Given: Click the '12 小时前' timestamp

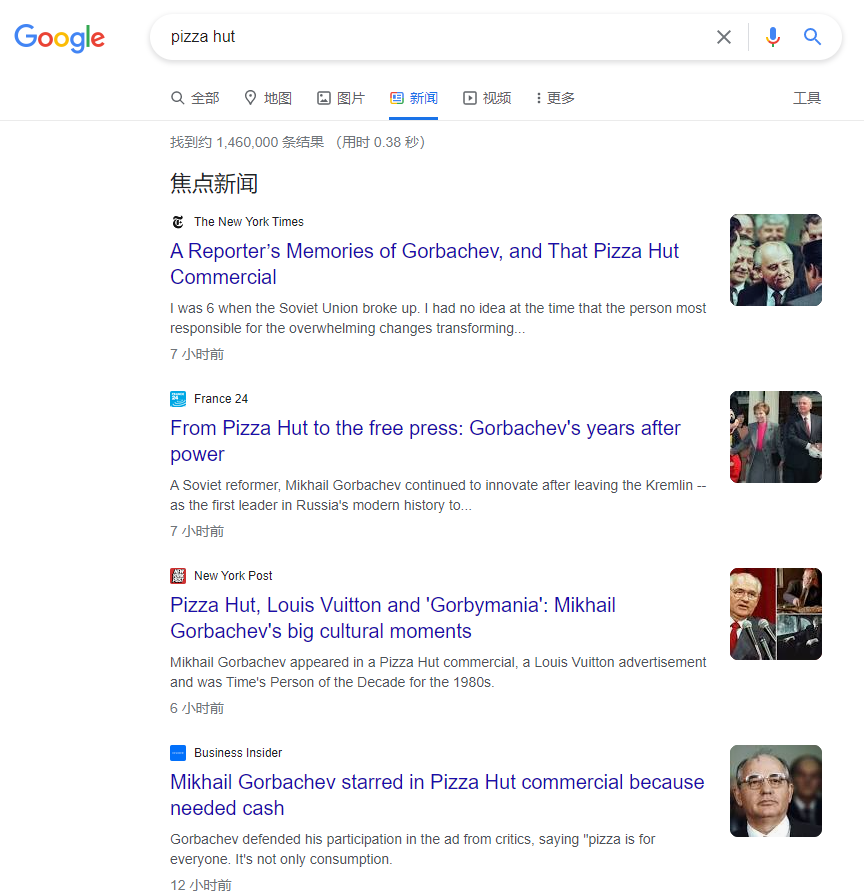Looking at the screenshot, I should 201,886.
